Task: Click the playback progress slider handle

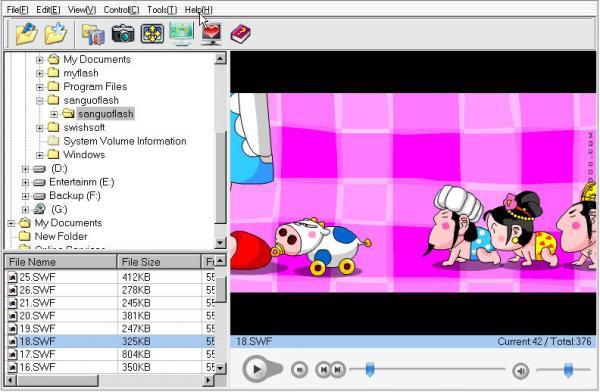Action: click(370, 369)
